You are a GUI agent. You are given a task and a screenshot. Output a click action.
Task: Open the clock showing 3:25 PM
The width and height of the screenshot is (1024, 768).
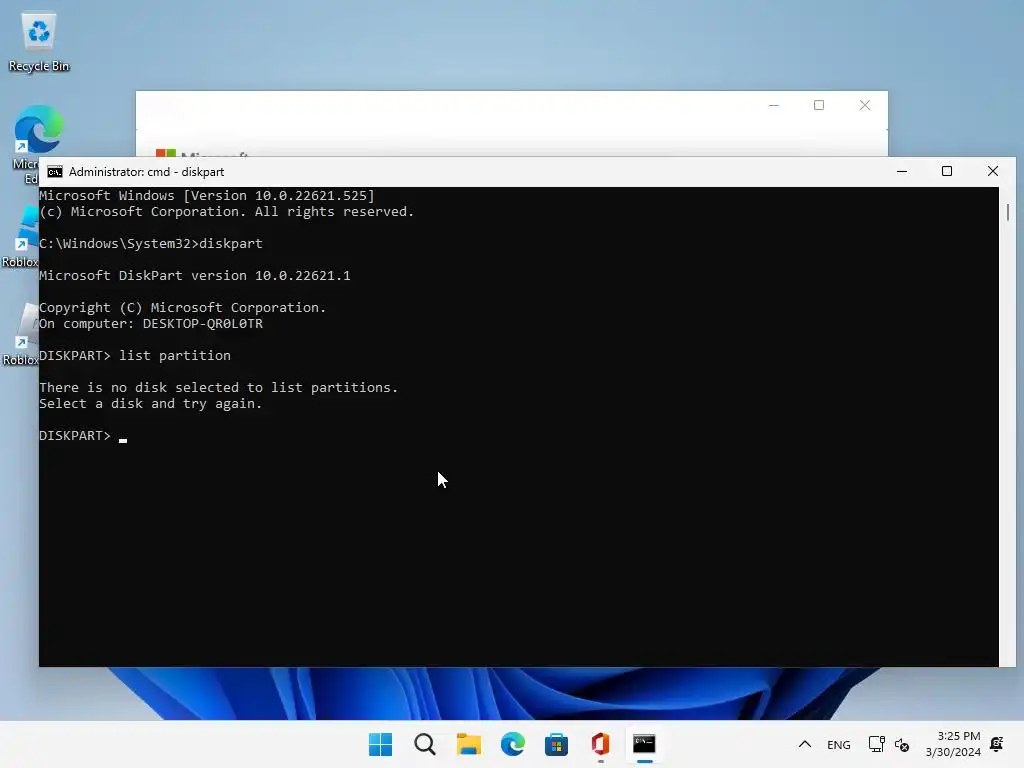(x=953, y=744)
